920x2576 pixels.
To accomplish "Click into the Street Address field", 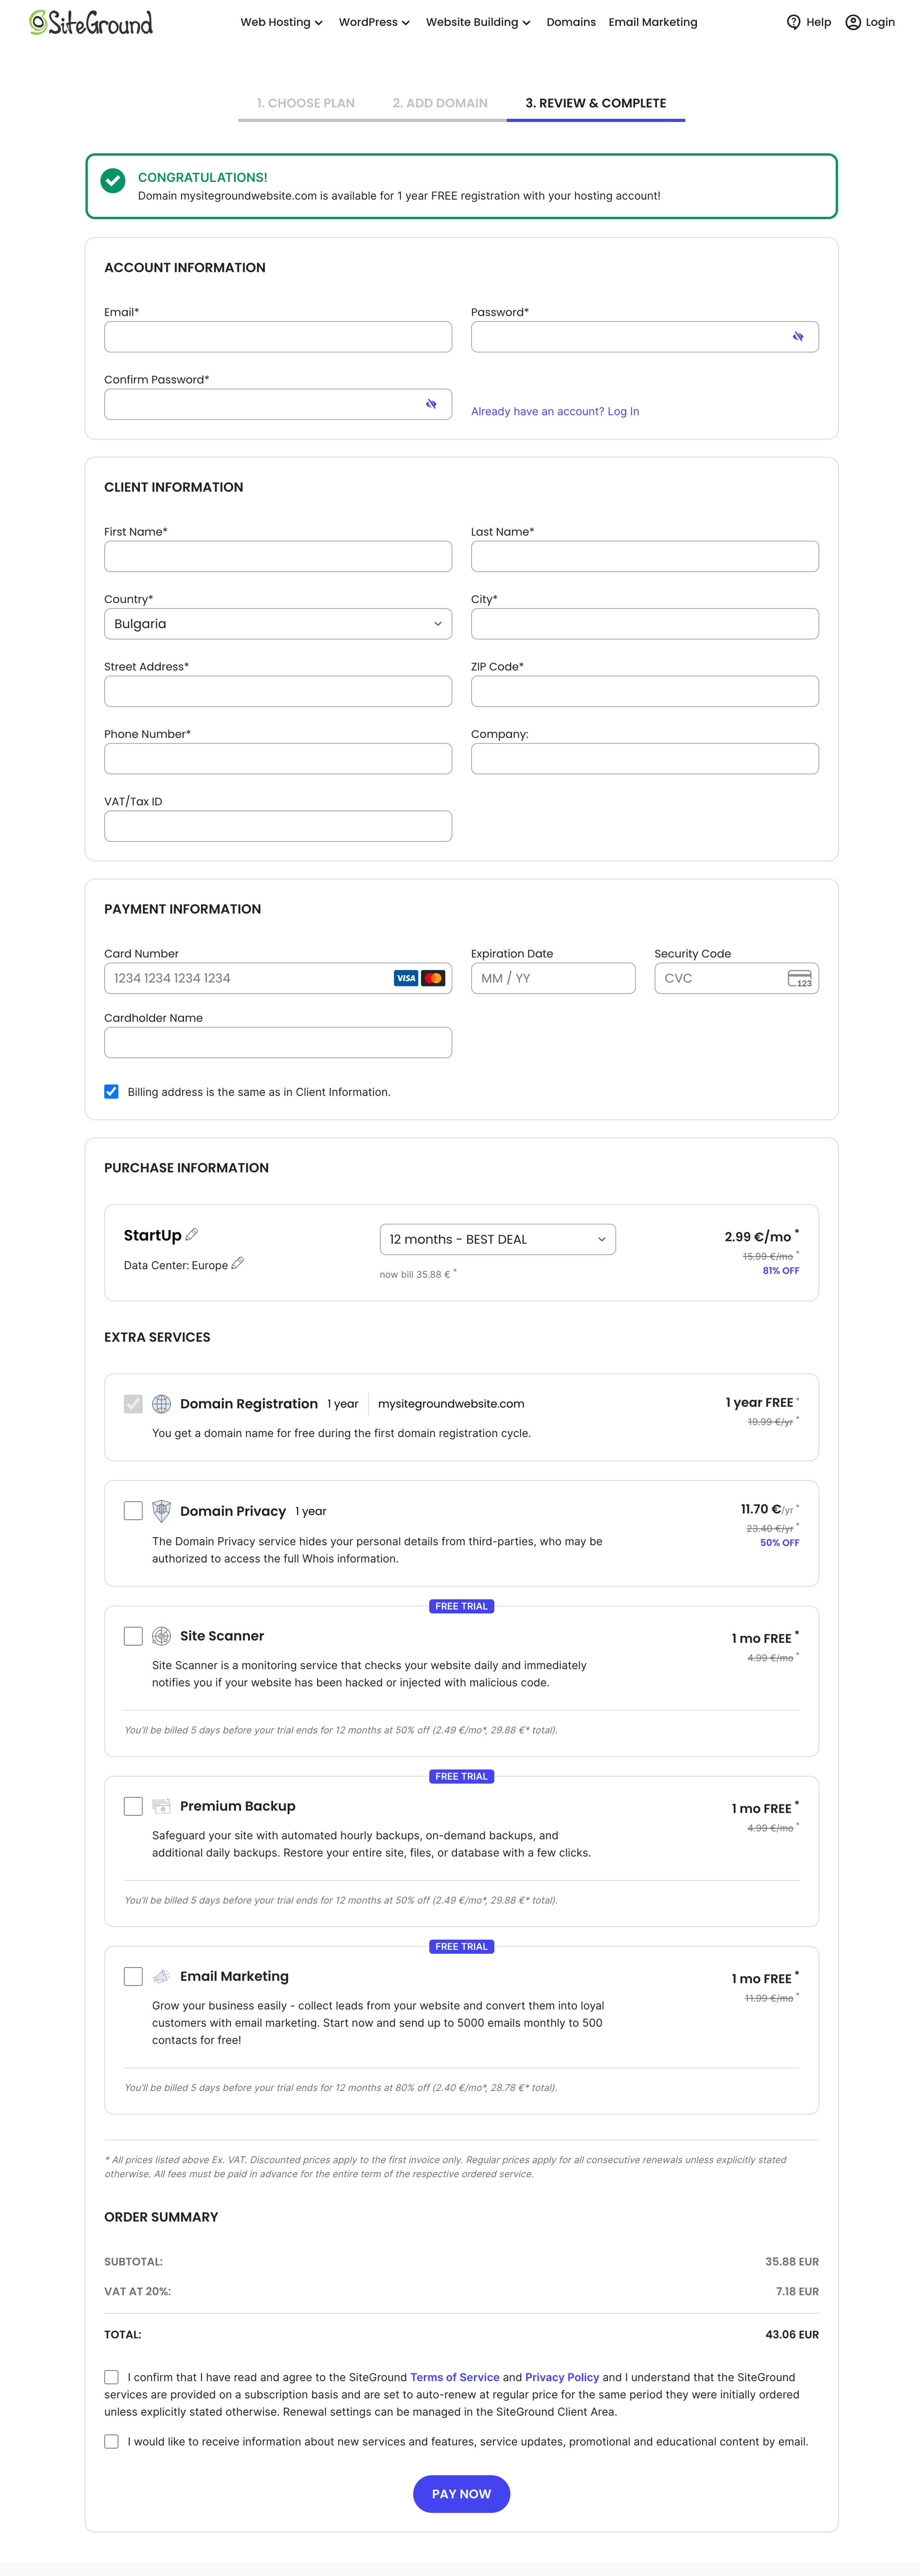I will coord(278,691).
